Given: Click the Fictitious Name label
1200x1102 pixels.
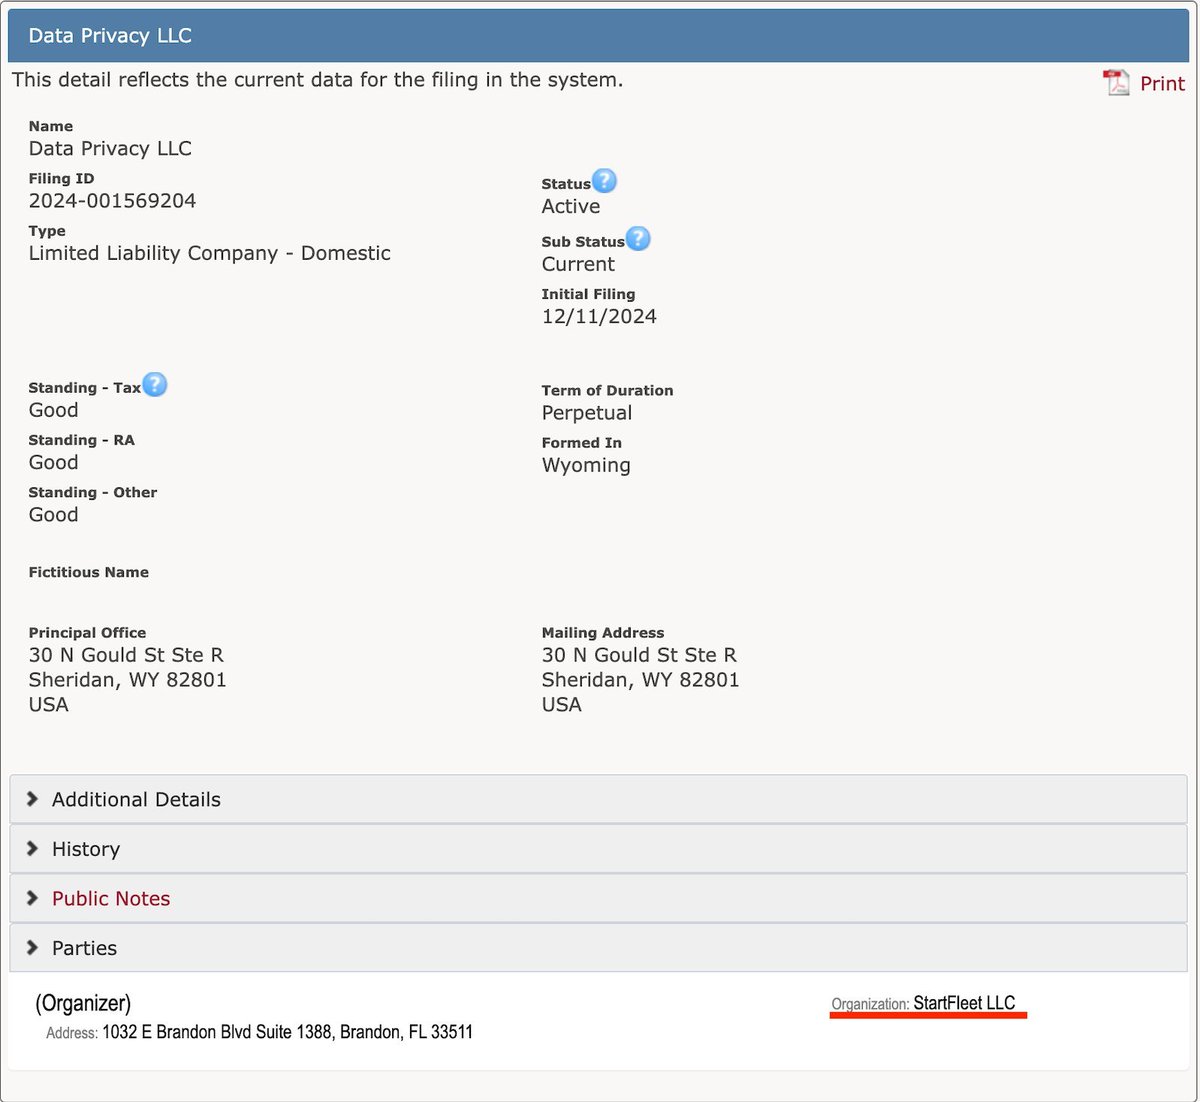Looking at the screenshot, I should point(88,572).
